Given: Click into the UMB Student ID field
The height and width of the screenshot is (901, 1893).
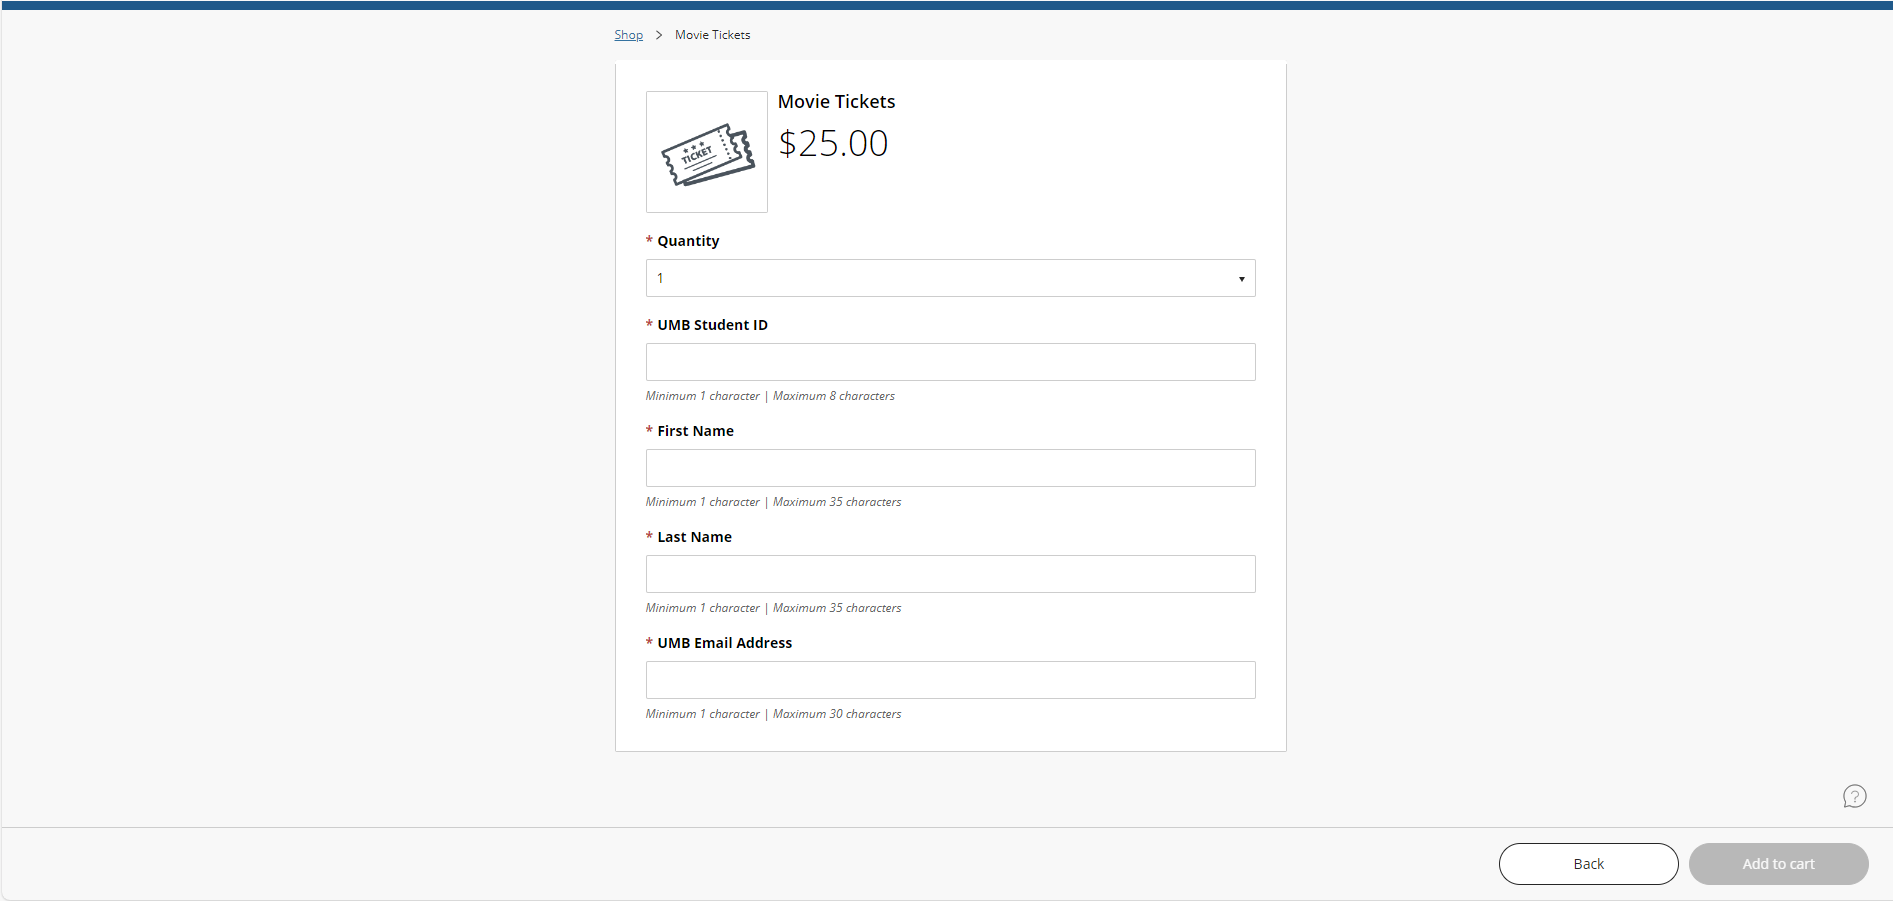Looking at the screenshot, I should (949, 361).
